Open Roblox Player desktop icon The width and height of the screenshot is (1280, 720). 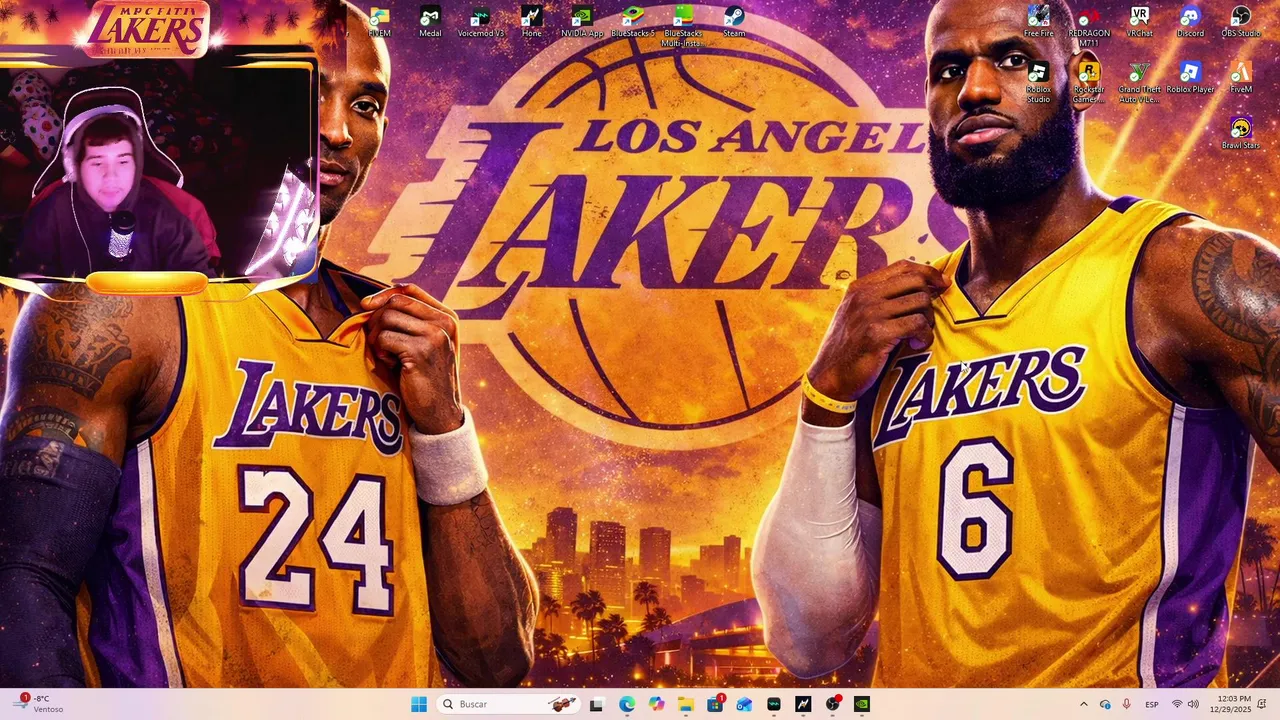(1190, 78)
